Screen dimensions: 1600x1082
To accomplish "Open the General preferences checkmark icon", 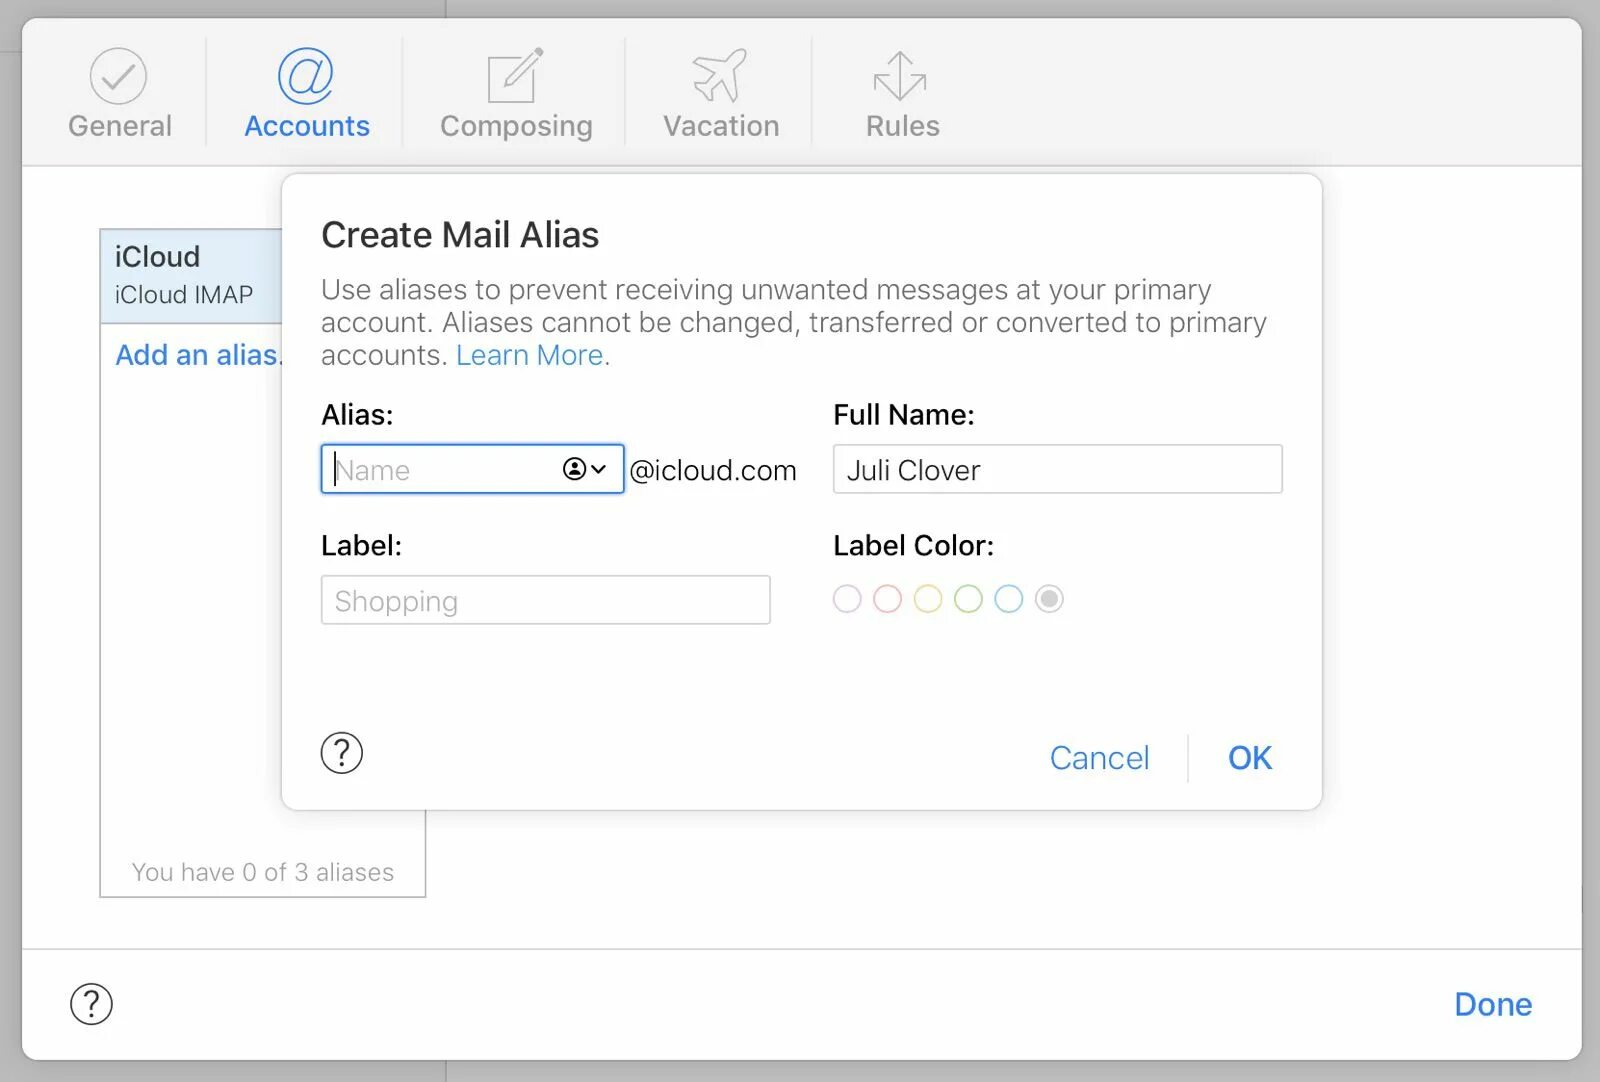I will tap(118, 76).
